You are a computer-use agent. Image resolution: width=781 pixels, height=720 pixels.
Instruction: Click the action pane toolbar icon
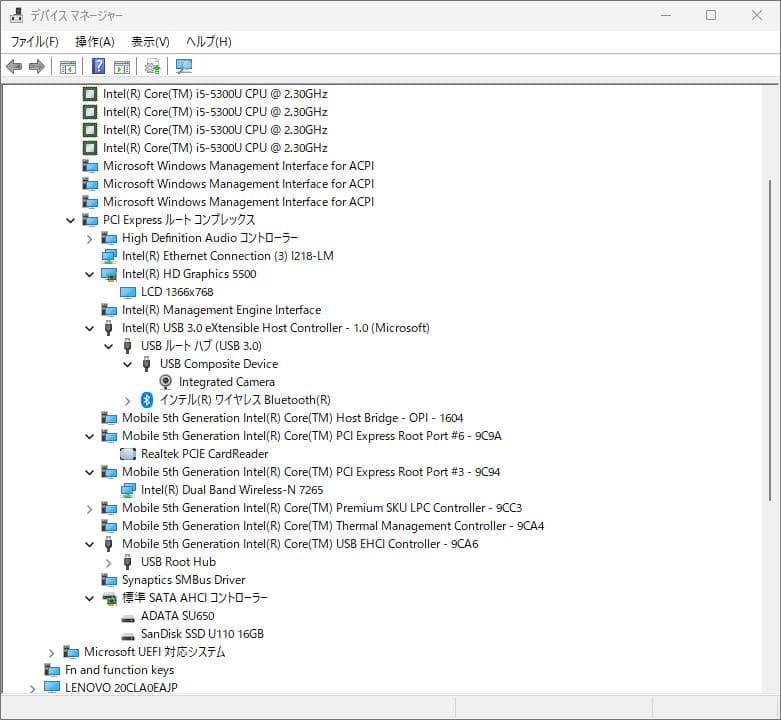122,66
